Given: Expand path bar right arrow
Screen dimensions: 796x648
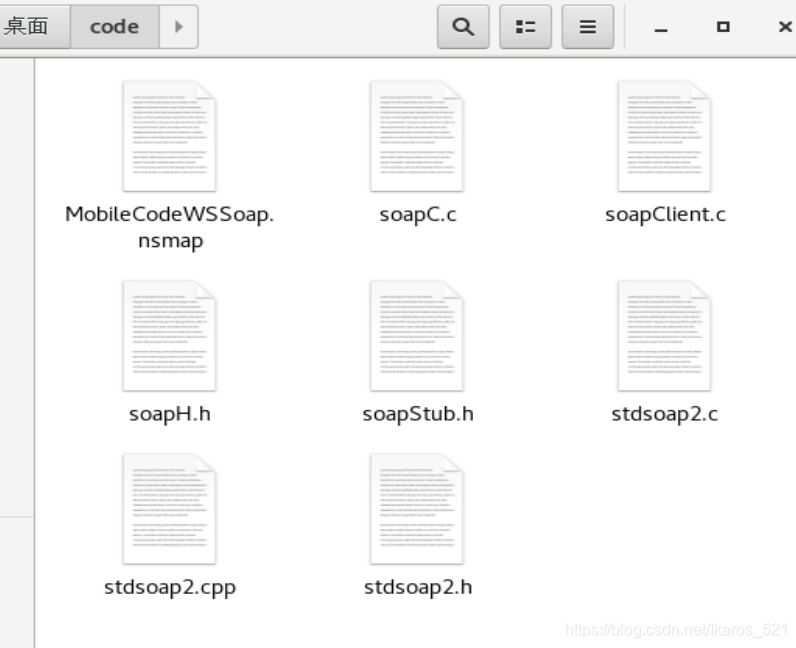Looking at the screenshot, I should (179, 27).
